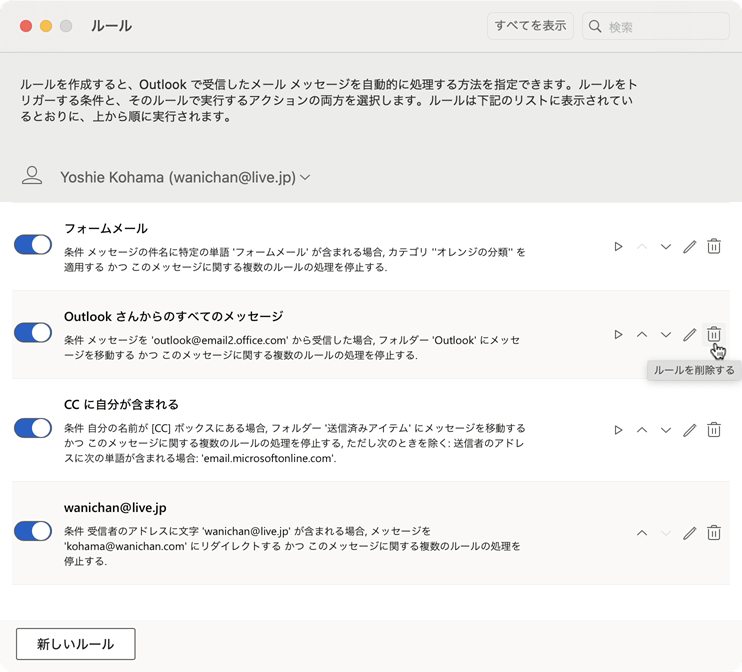Delete the Outlook さんからのすべてのメッセージ rule
Screen dimensions: 742x672
714,334
